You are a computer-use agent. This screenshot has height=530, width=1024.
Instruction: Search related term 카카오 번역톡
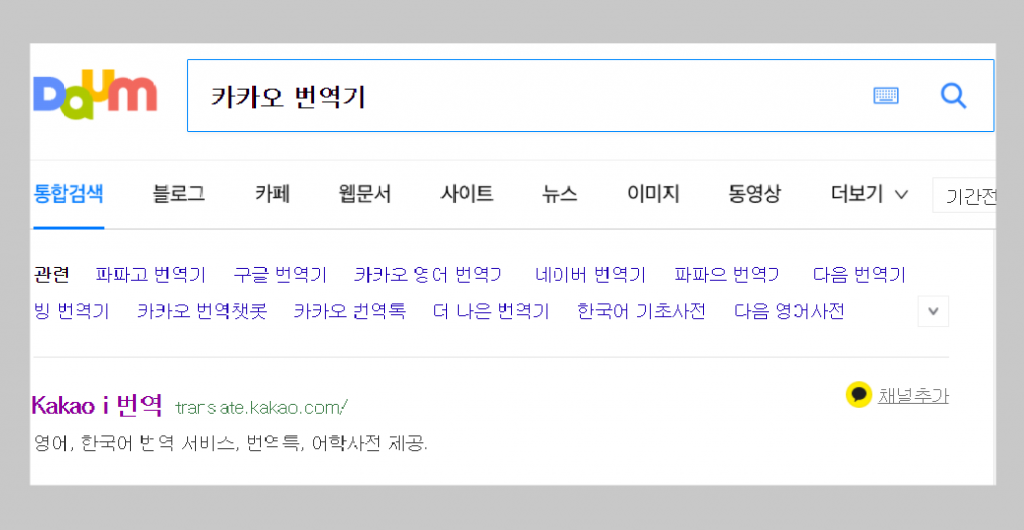point(350,311)
